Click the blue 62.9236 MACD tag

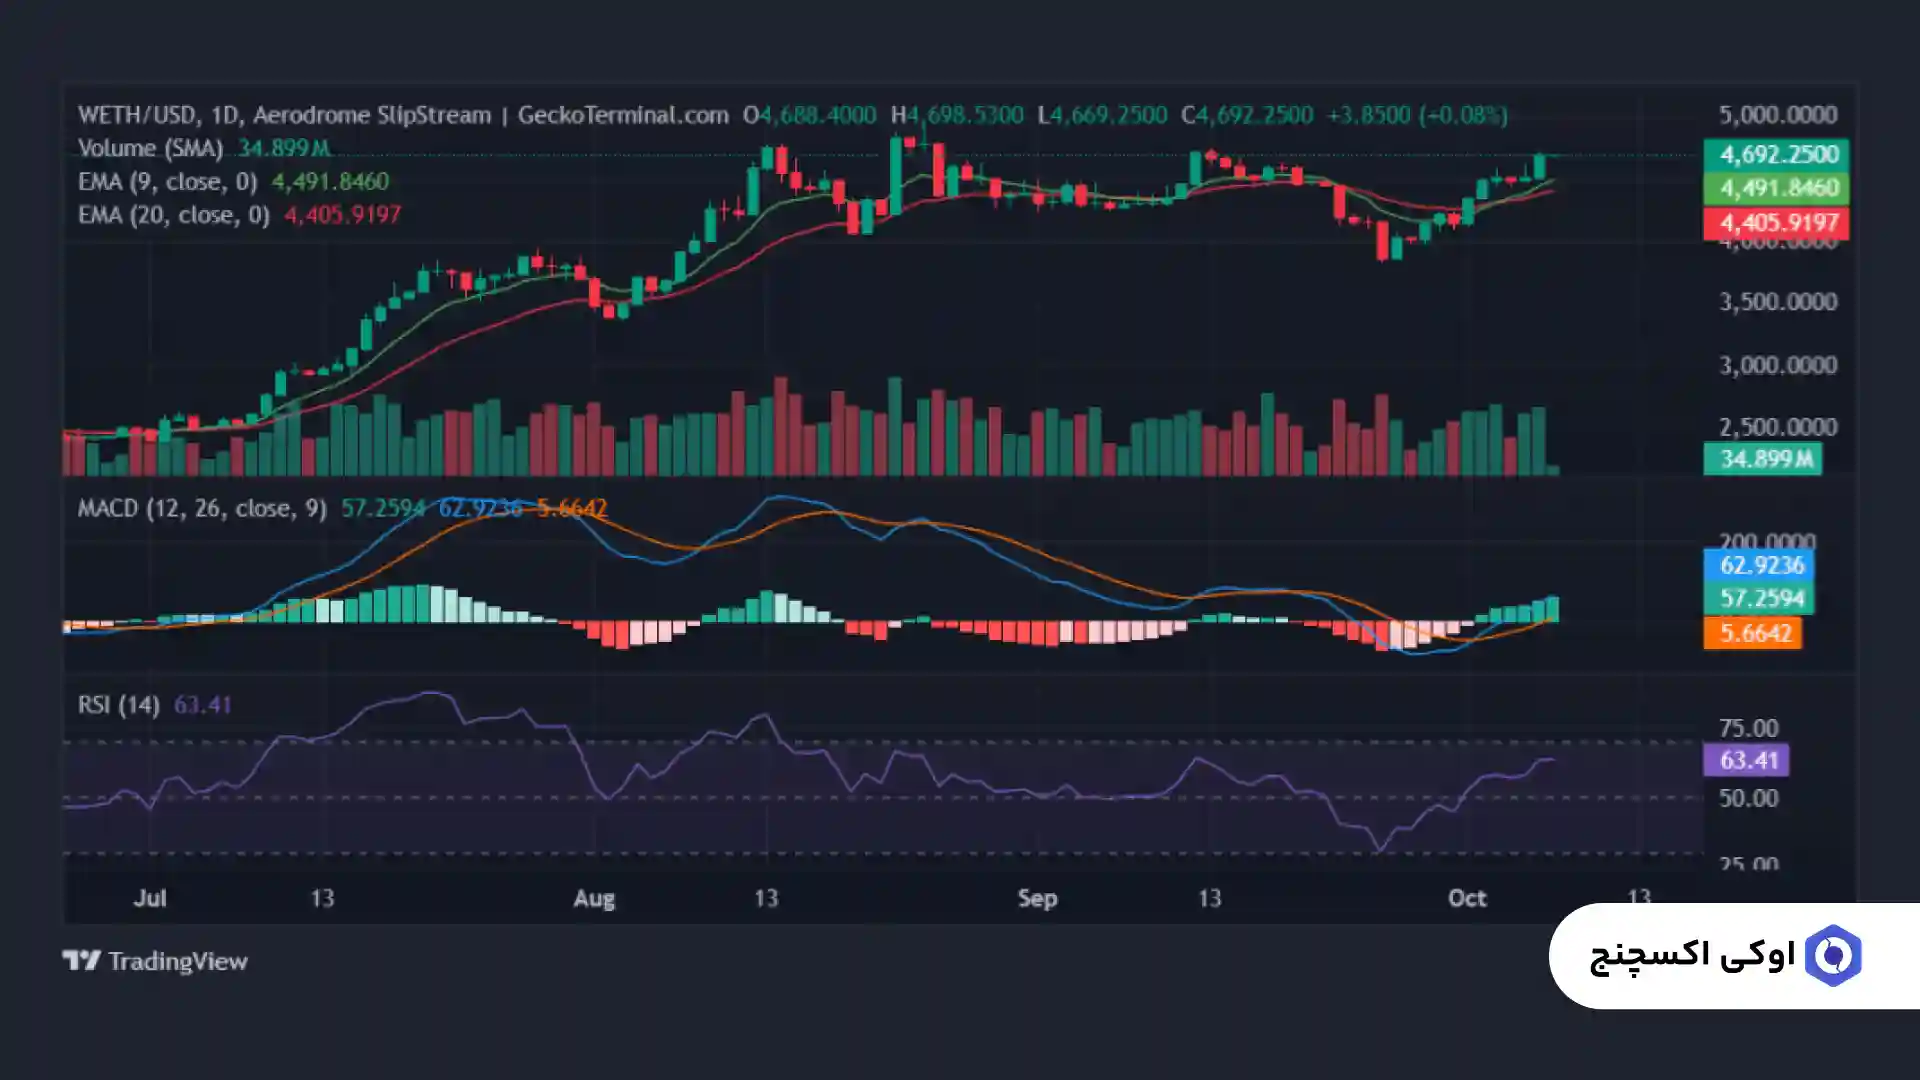(x=1759, y=565)
